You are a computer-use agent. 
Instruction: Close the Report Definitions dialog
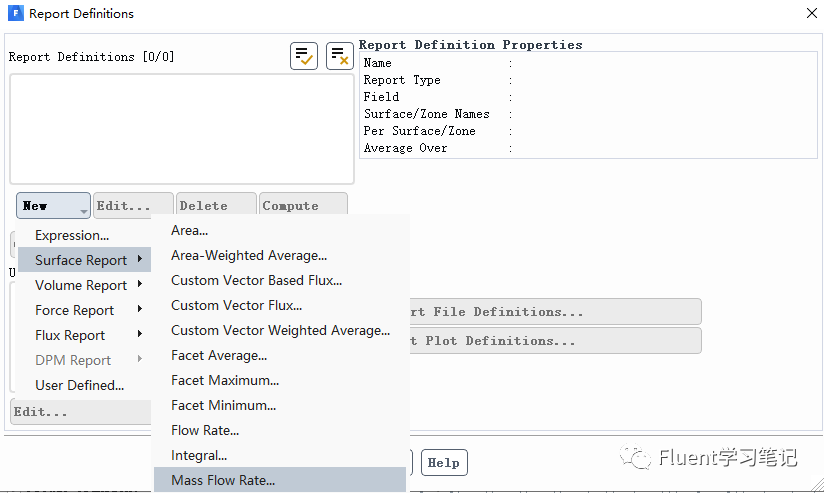point(810,14)
